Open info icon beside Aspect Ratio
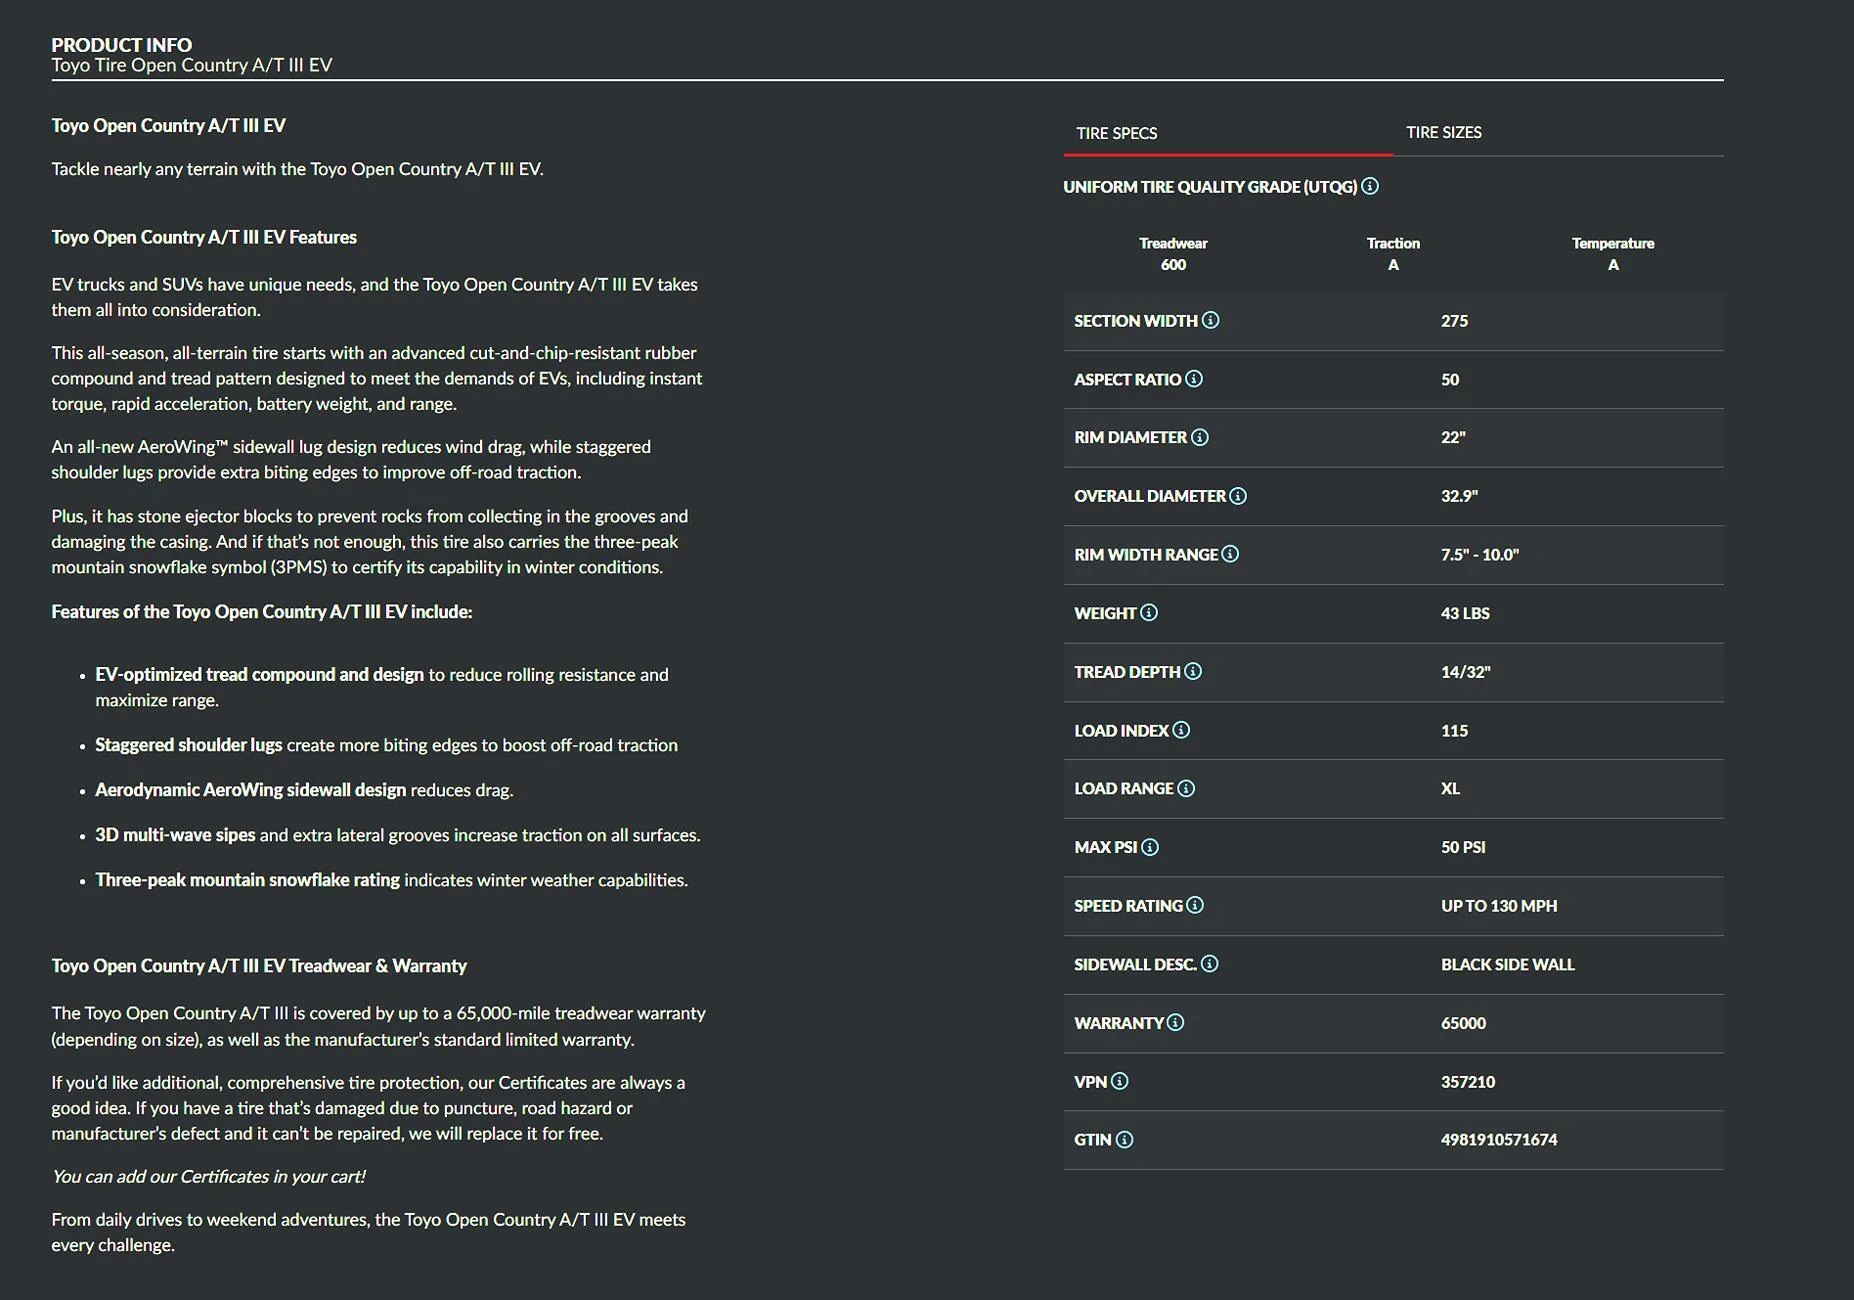Viewport: 1854px width, 1300px height. [x=1194, y=379]
